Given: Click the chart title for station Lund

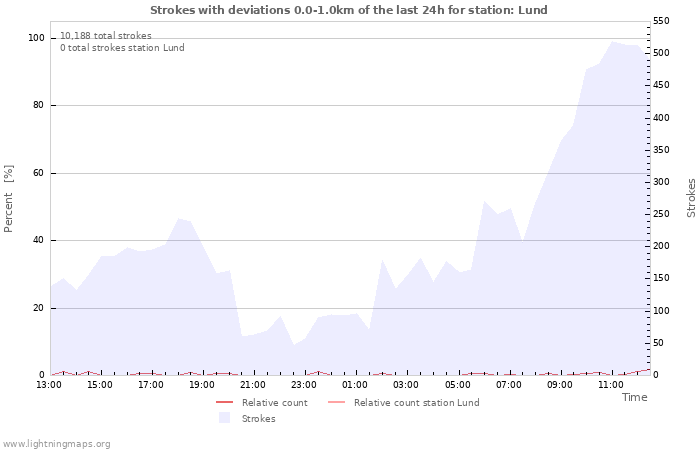Looking at the screenshot, I should [x=349, y=10].
